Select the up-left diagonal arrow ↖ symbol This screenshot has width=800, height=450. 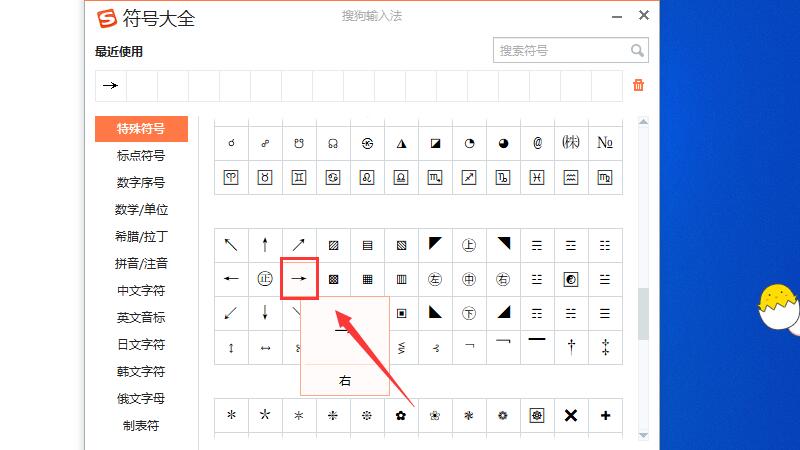click(231, 244)
